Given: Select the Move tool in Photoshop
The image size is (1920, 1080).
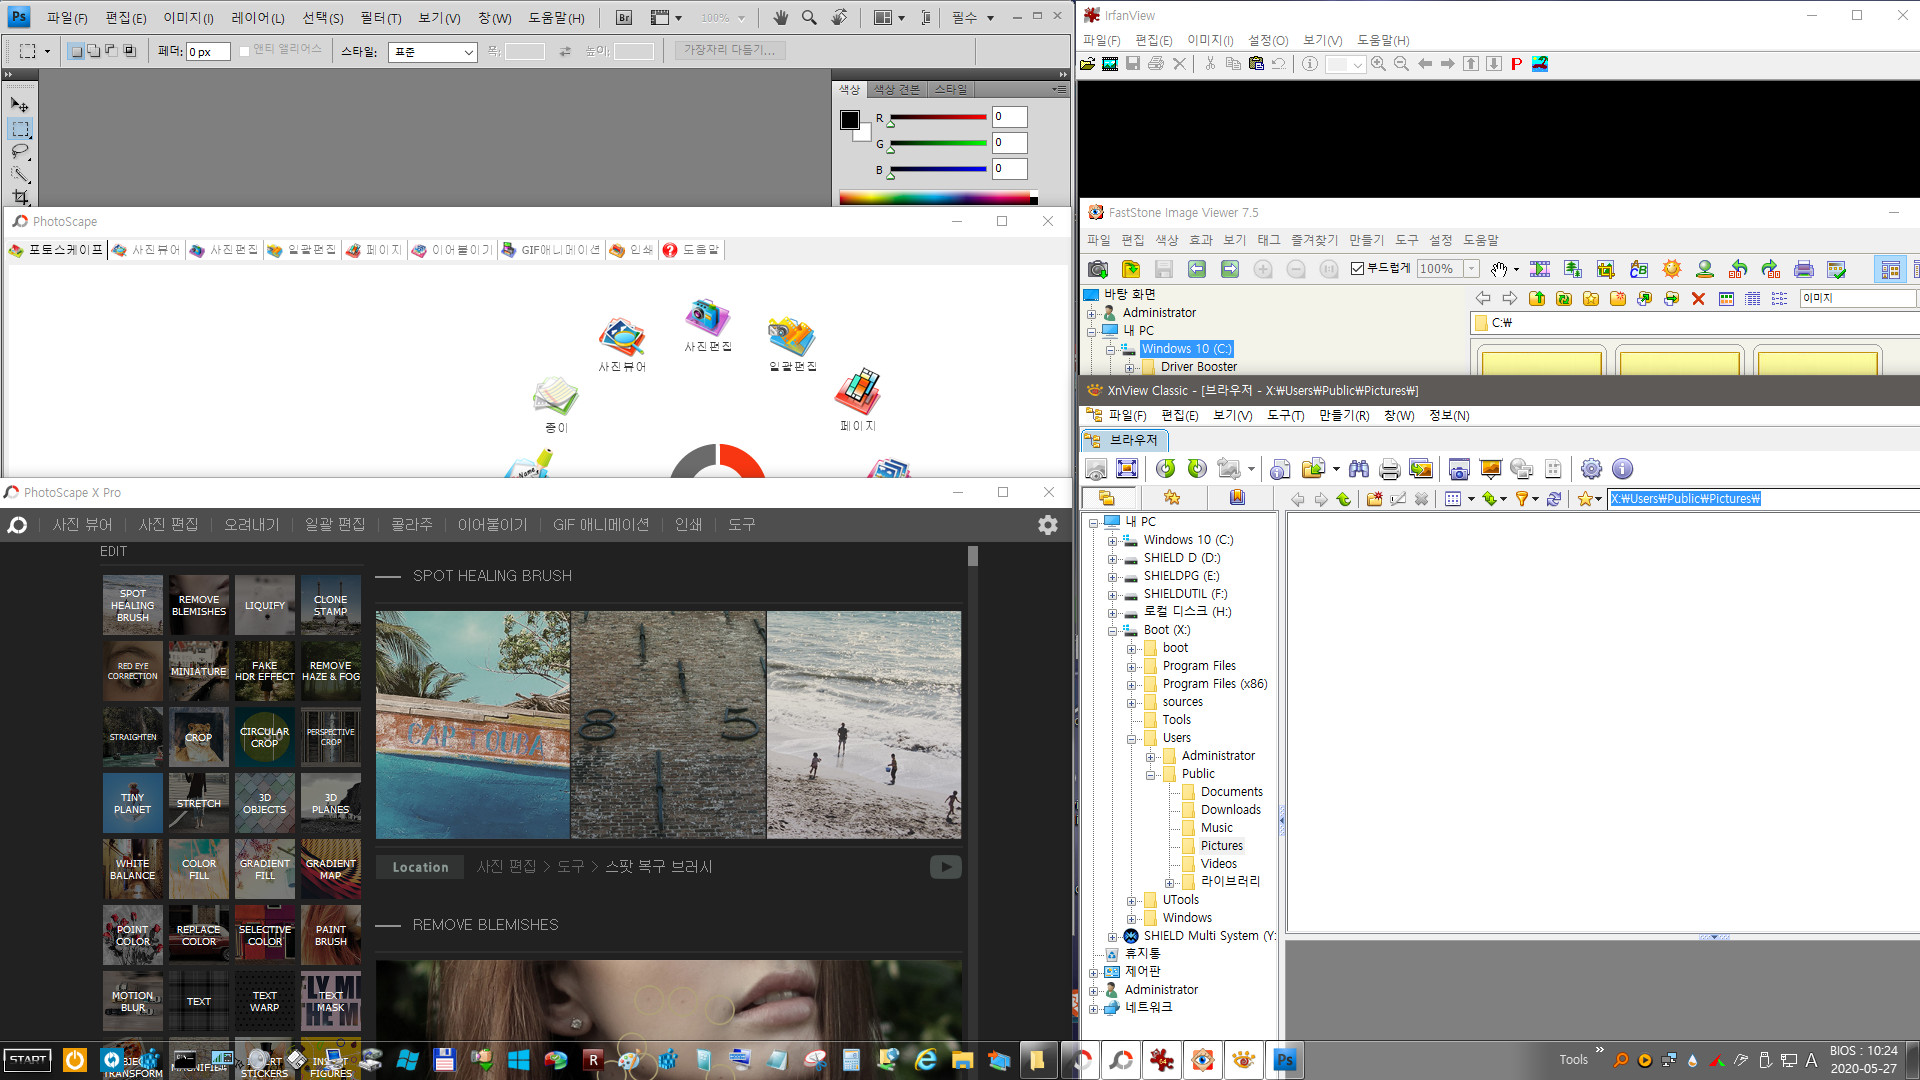Looking at the screenshot, I should [x=20, y=105].
